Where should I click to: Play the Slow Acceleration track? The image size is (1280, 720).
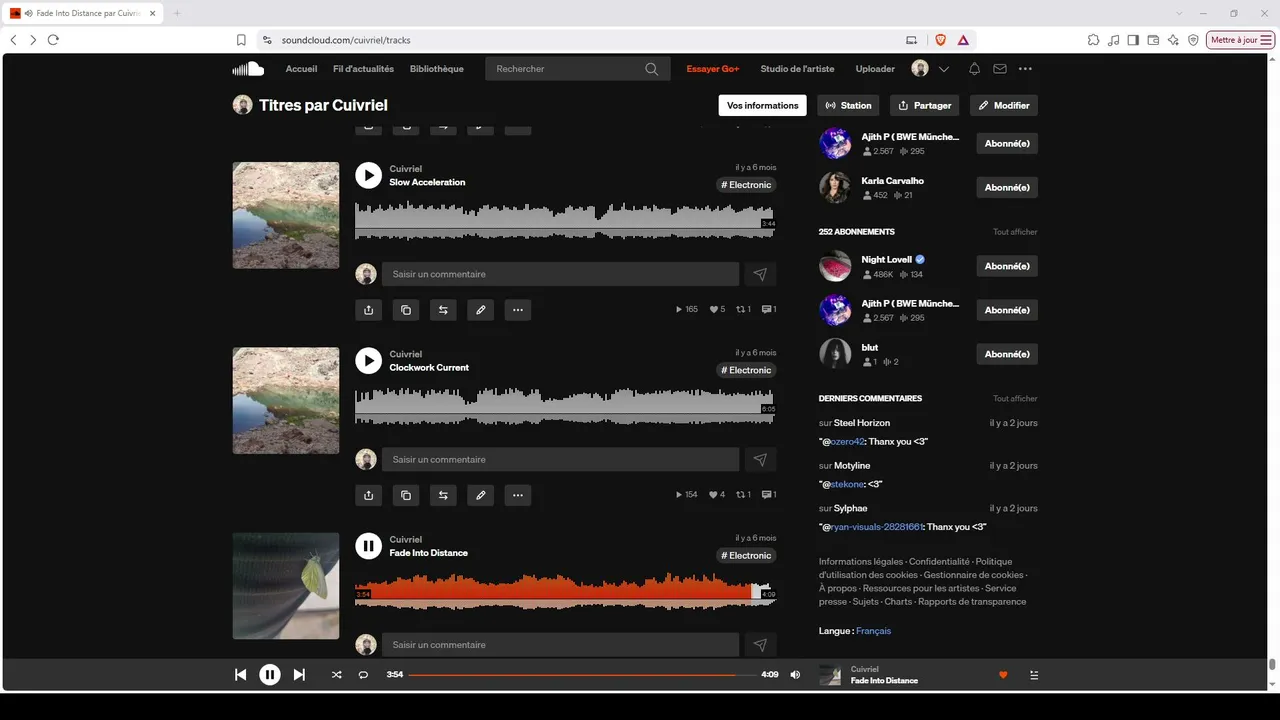pyautogui.click(x=368, y=175)
